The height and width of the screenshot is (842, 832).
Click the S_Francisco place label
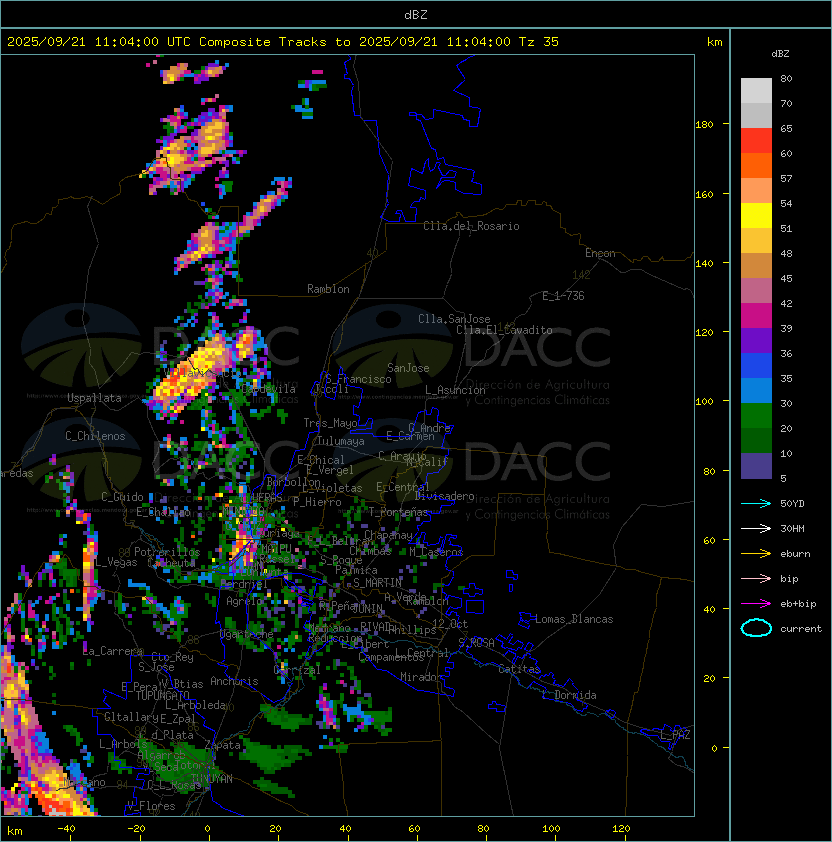[x=358, y=379]
